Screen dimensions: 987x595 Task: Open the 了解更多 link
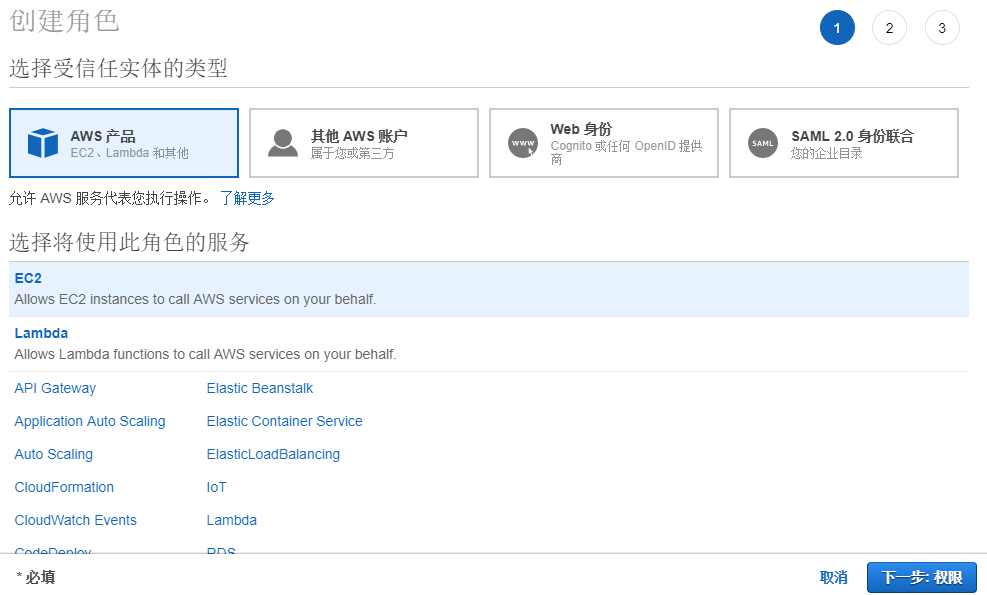coord(247,198)
